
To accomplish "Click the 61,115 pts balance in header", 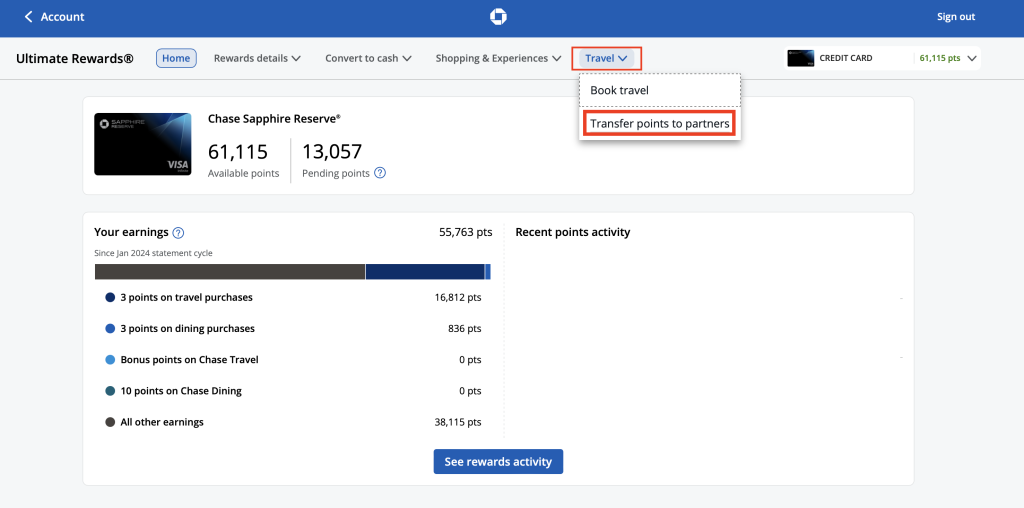I will (940, 58).
